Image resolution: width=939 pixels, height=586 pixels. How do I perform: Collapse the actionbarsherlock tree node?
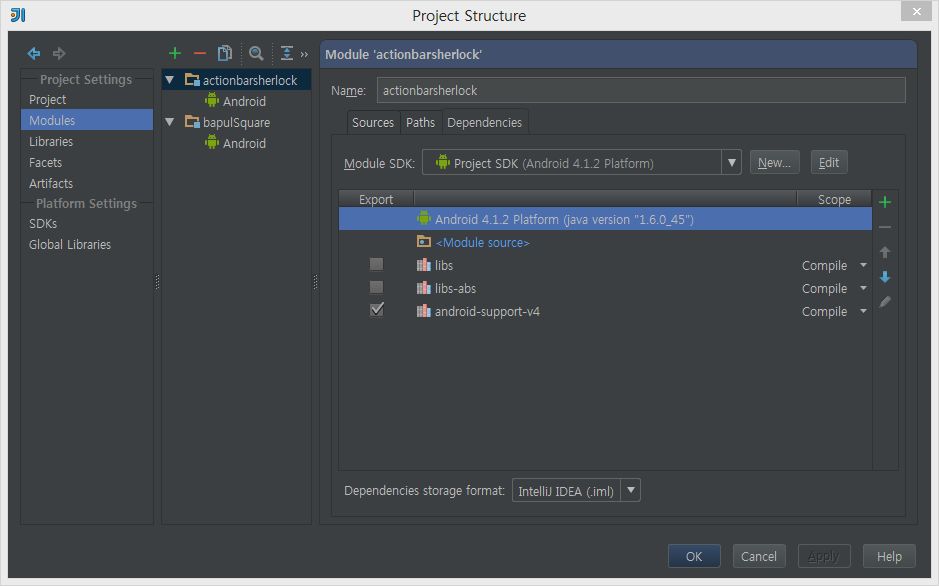[x=170, y=80]
